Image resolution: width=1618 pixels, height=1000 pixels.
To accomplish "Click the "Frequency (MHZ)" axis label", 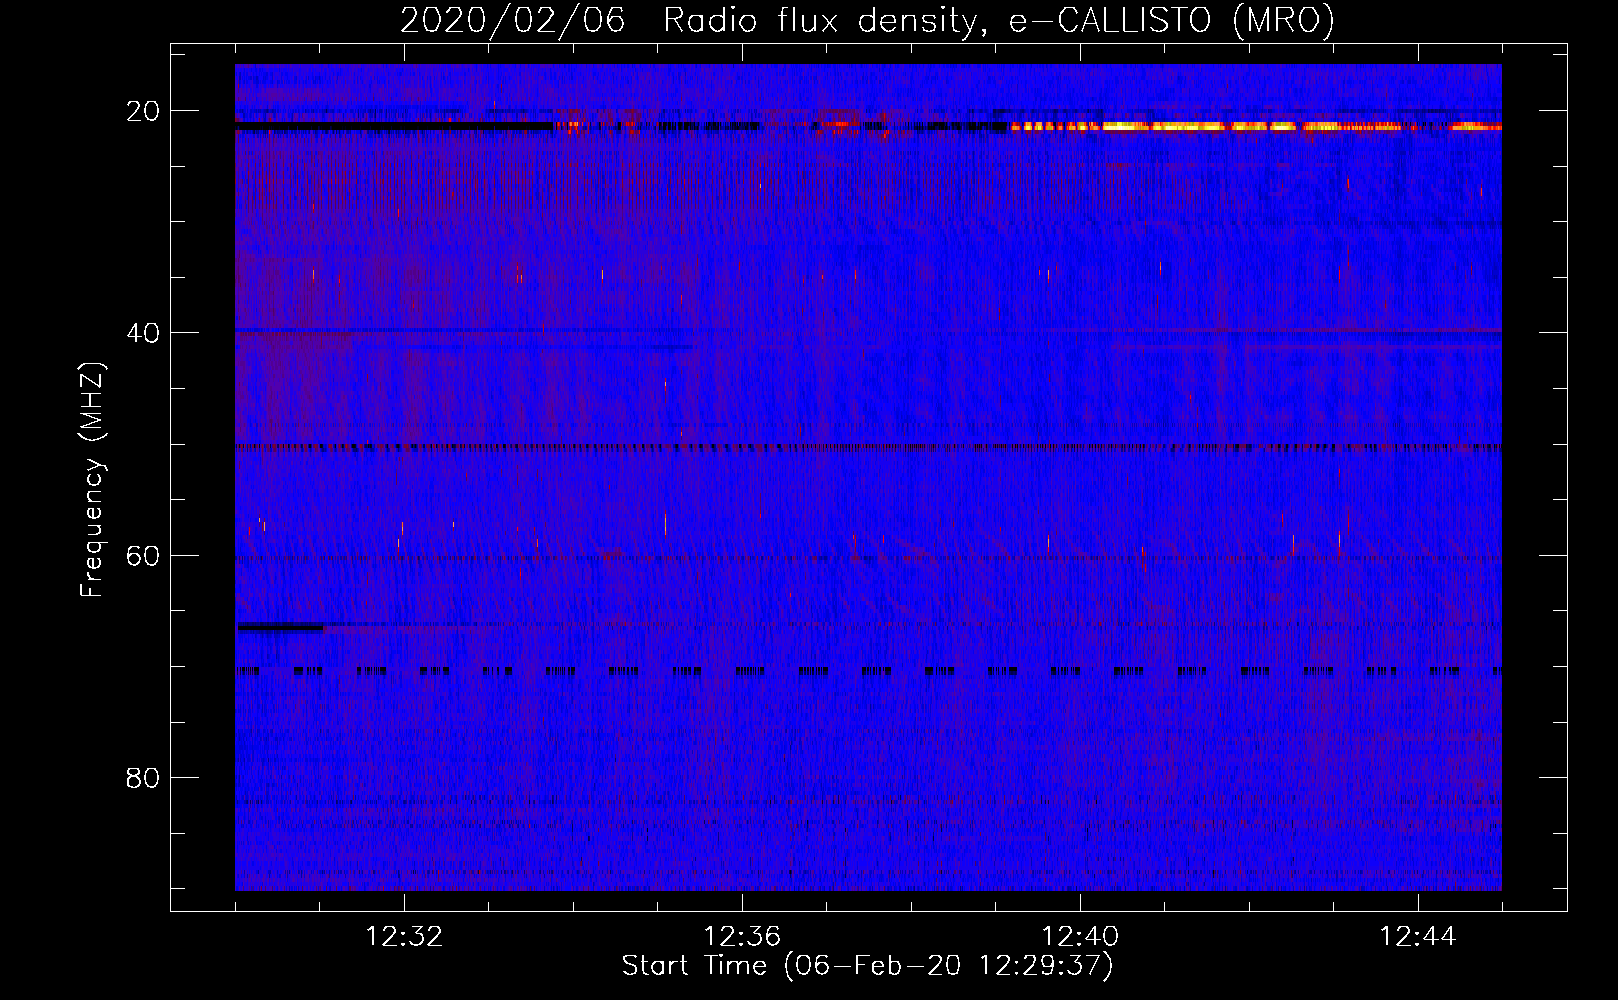I will [92, 480].
